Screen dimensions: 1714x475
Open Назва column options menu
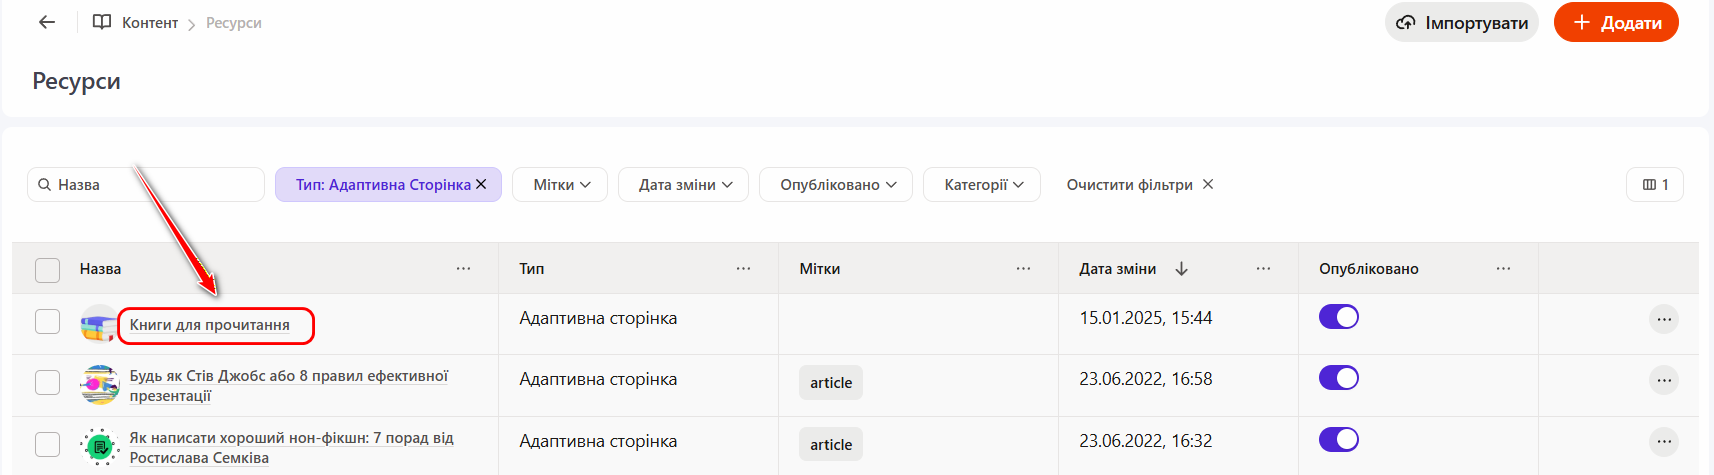(463, 269)
